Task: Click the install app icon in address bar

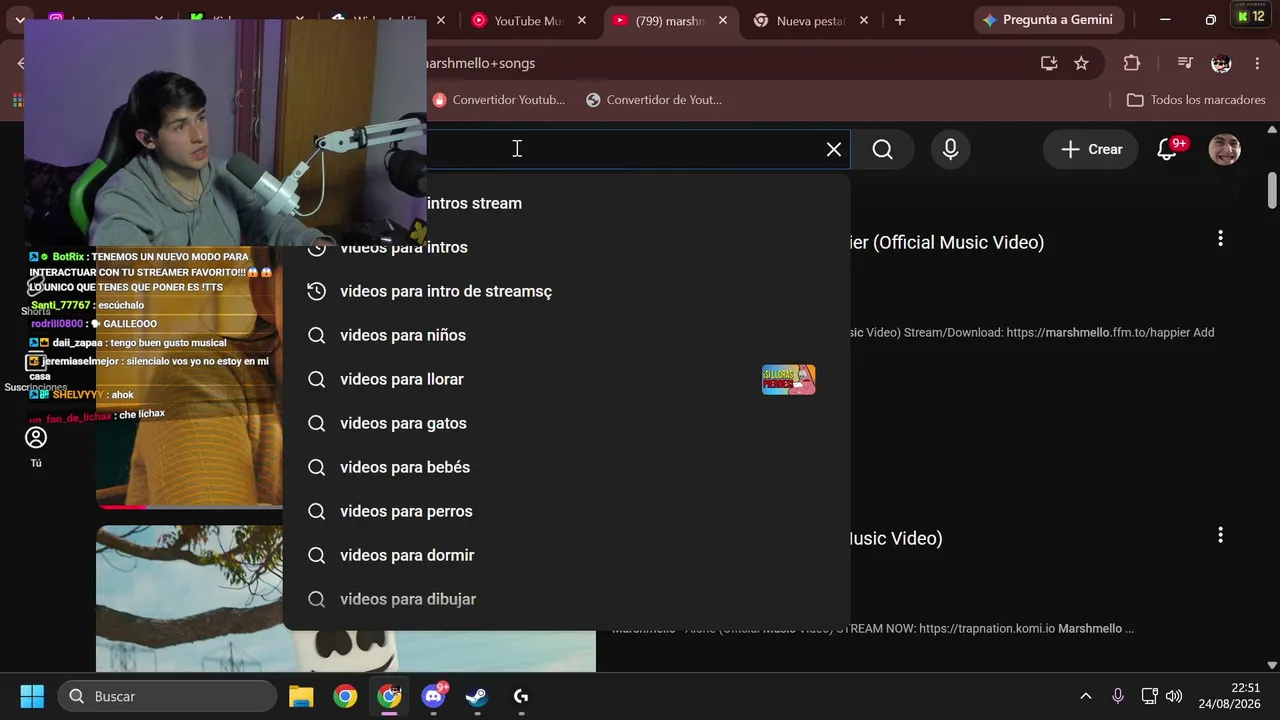Action: pos(1049,63)
